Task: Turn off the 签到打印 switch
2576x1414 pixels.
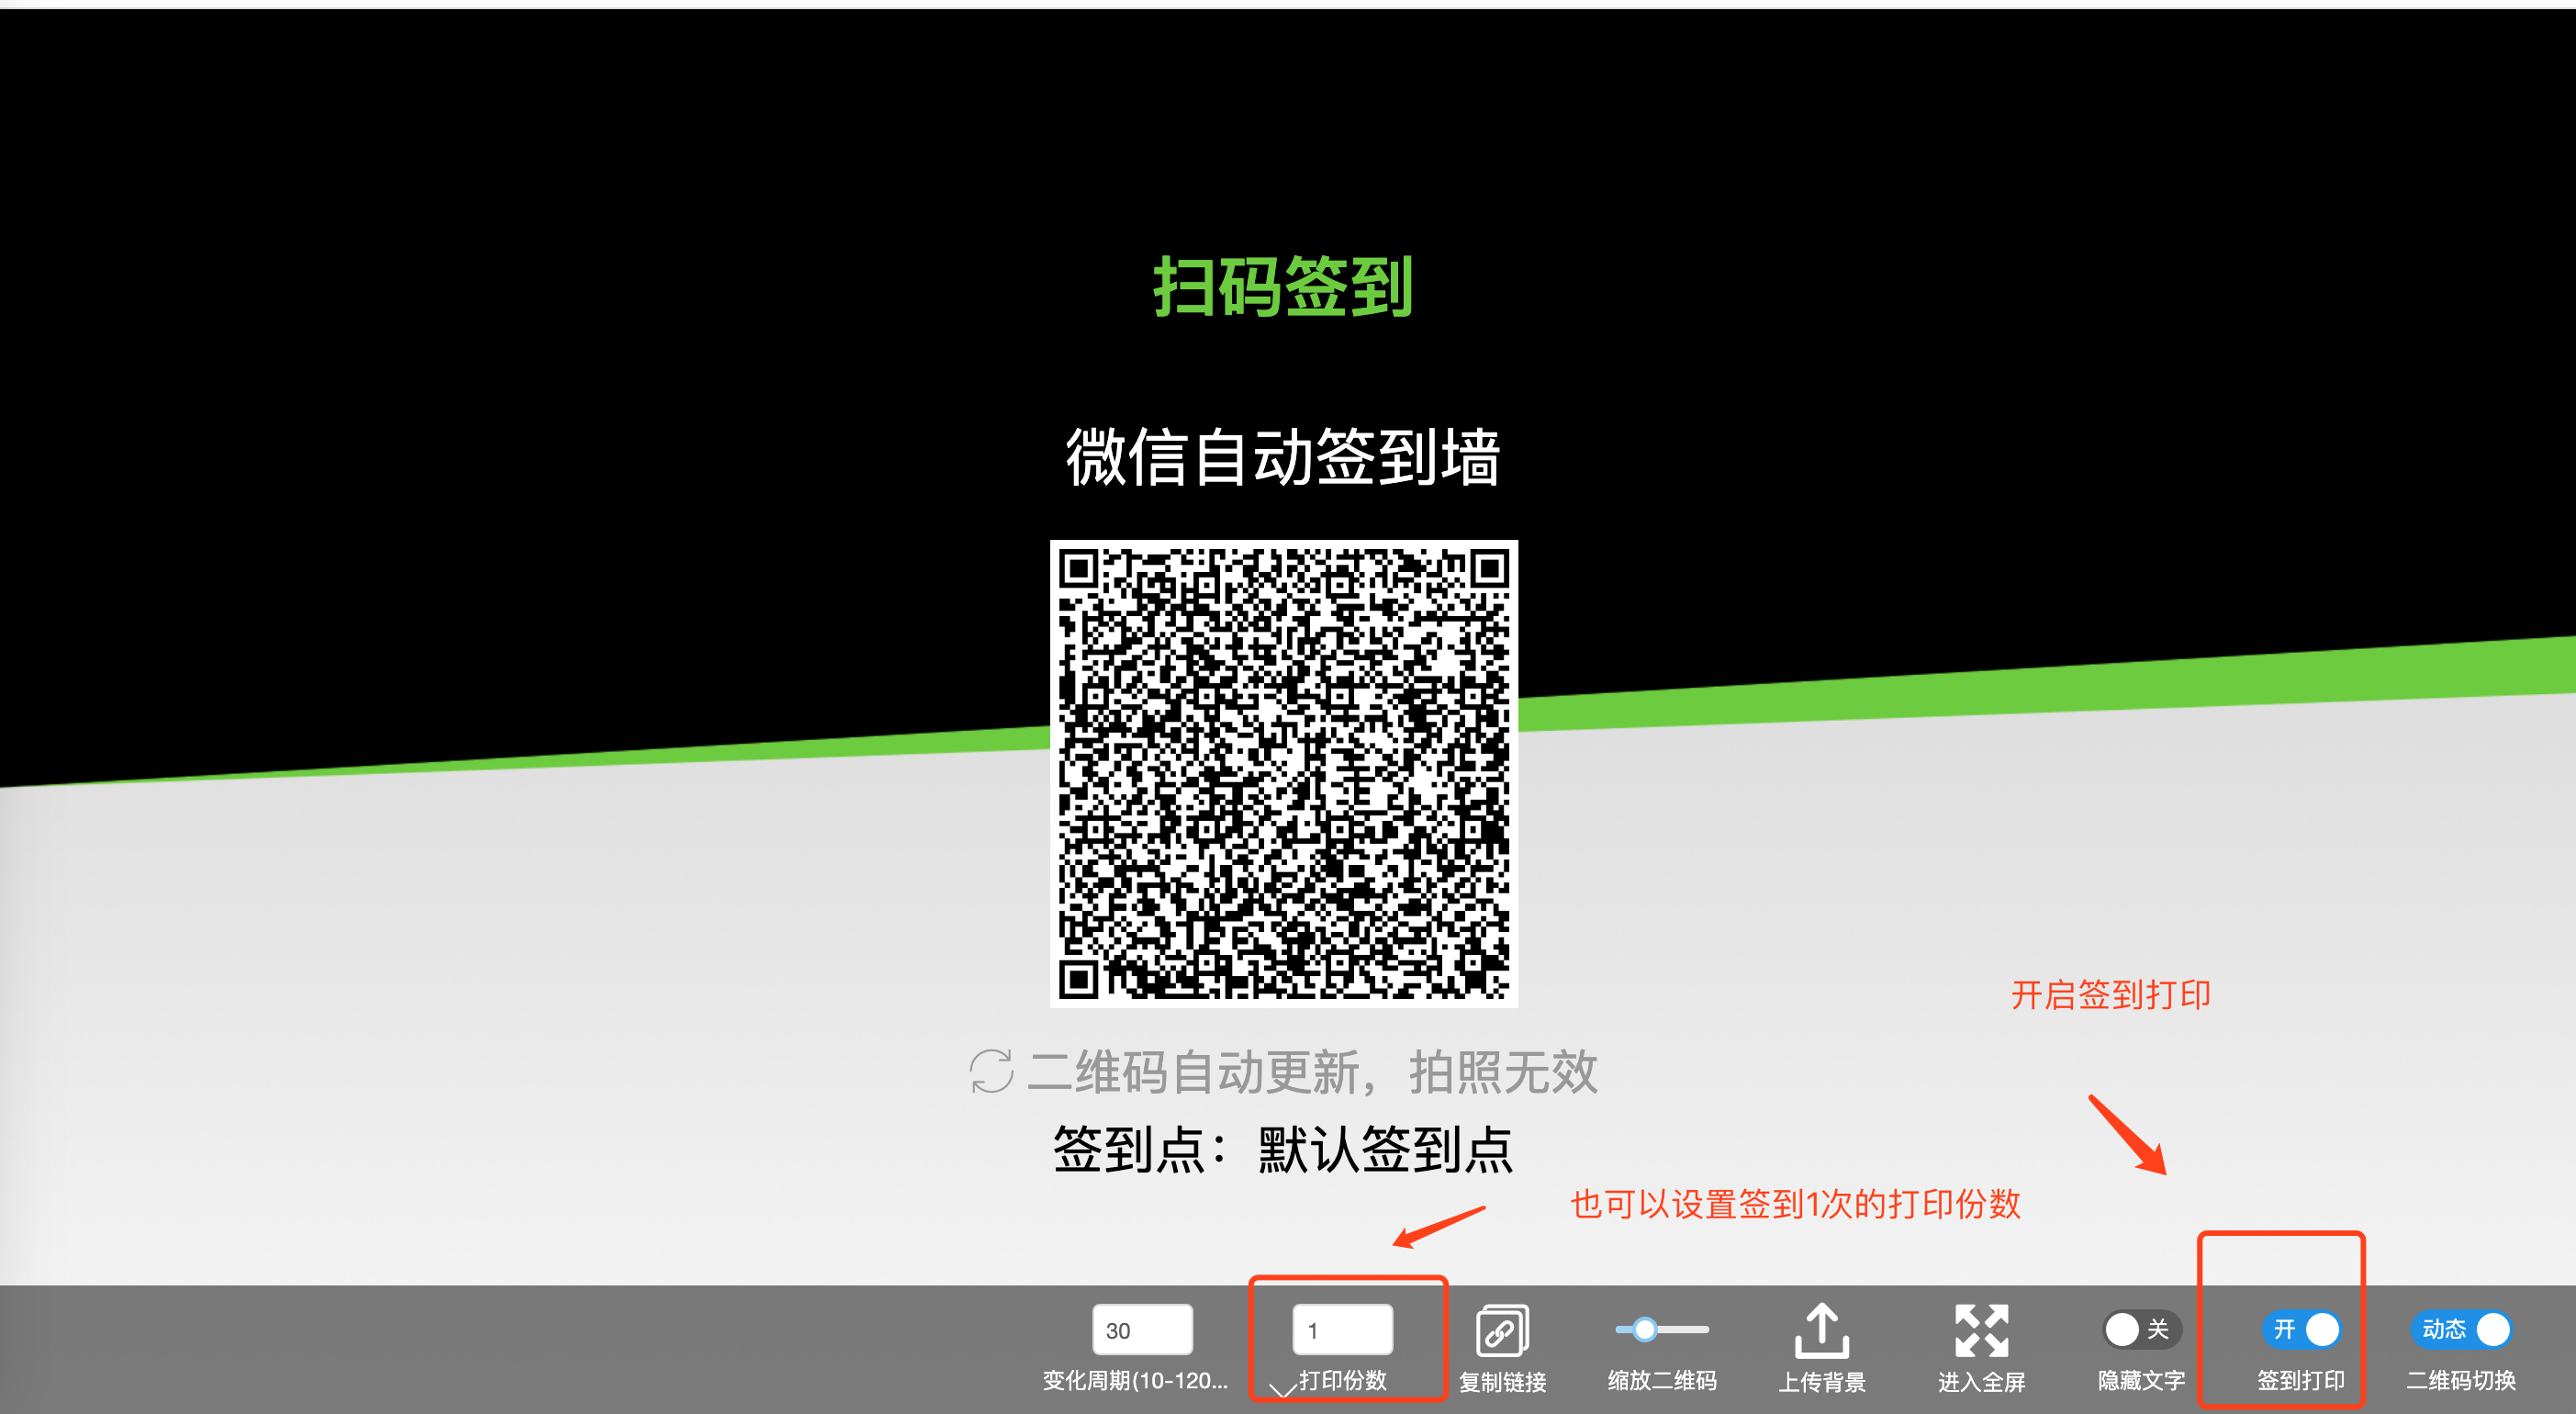Action: (2301, 1329)
